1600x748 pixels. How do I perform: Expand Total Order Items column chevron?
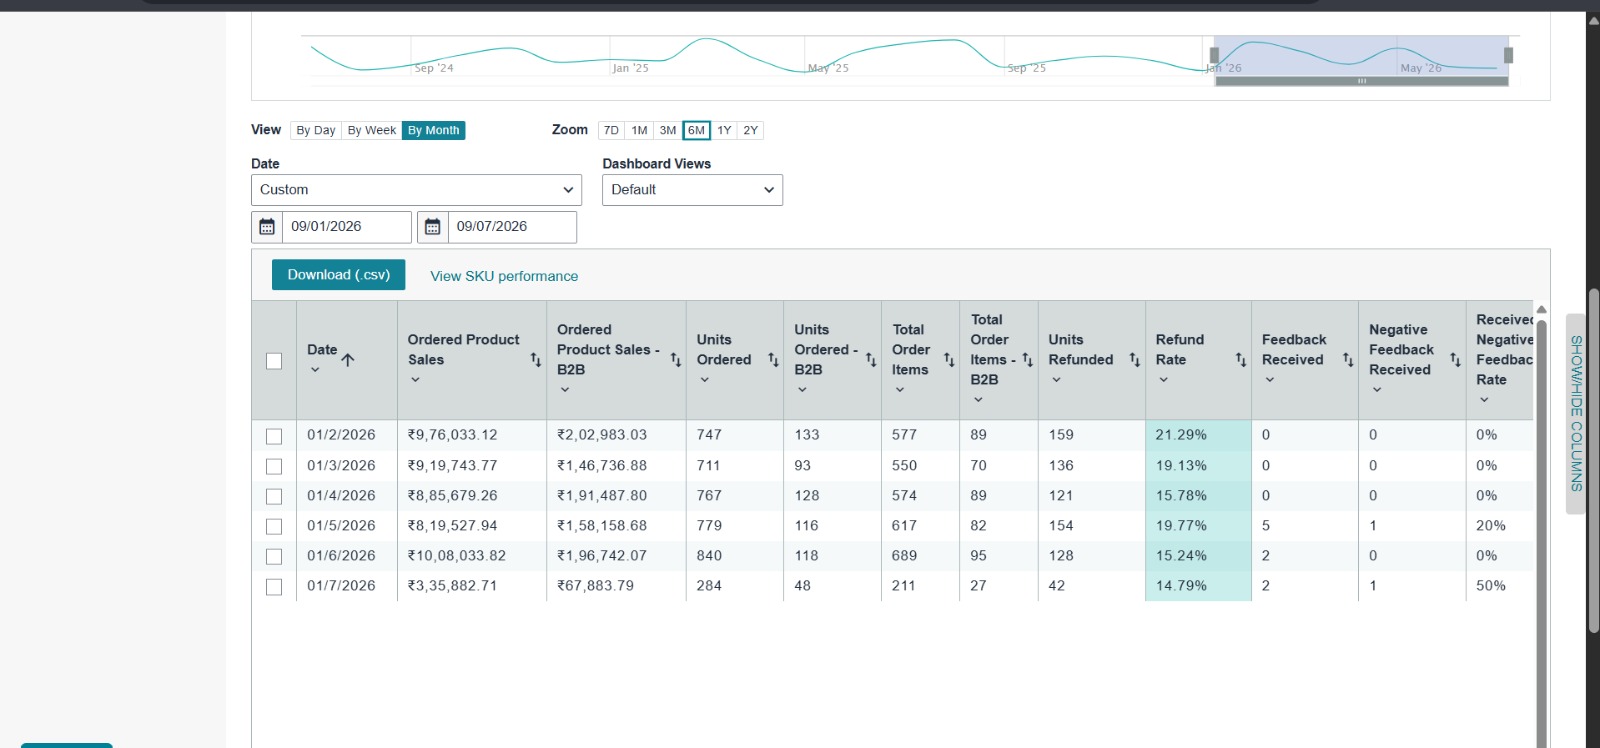pyautogui.click(x=900, y=390)
